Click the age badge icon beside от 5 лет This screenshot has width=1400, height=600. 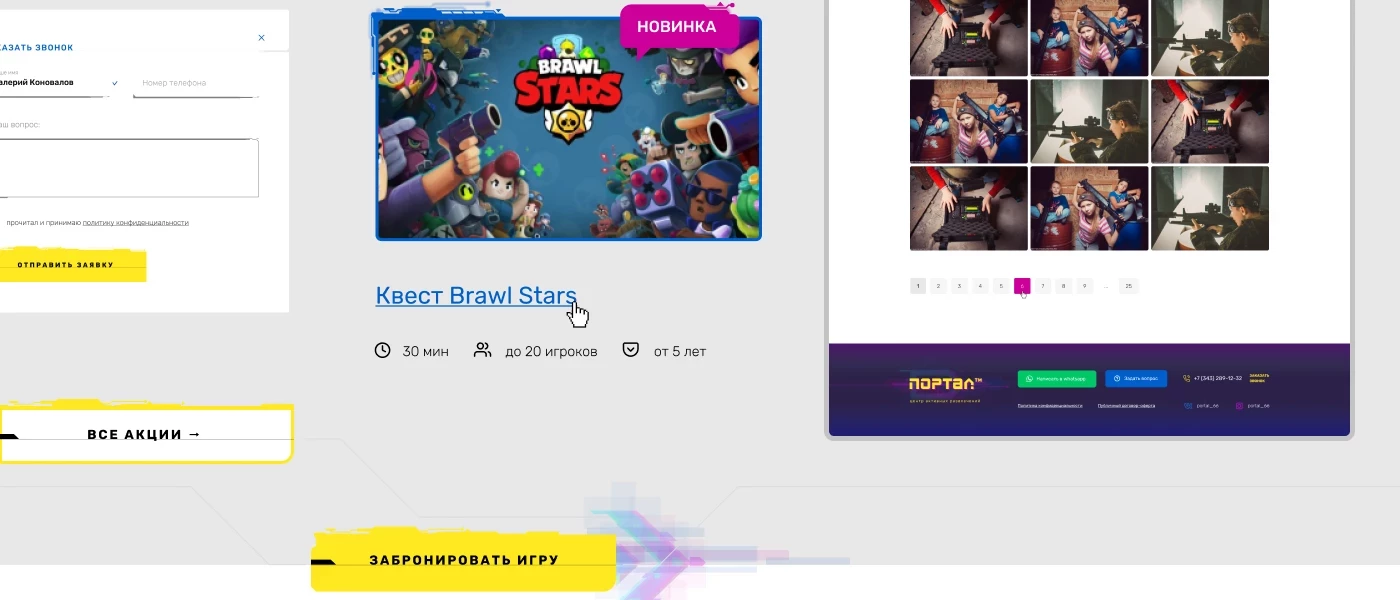click(x=631, y=350)
